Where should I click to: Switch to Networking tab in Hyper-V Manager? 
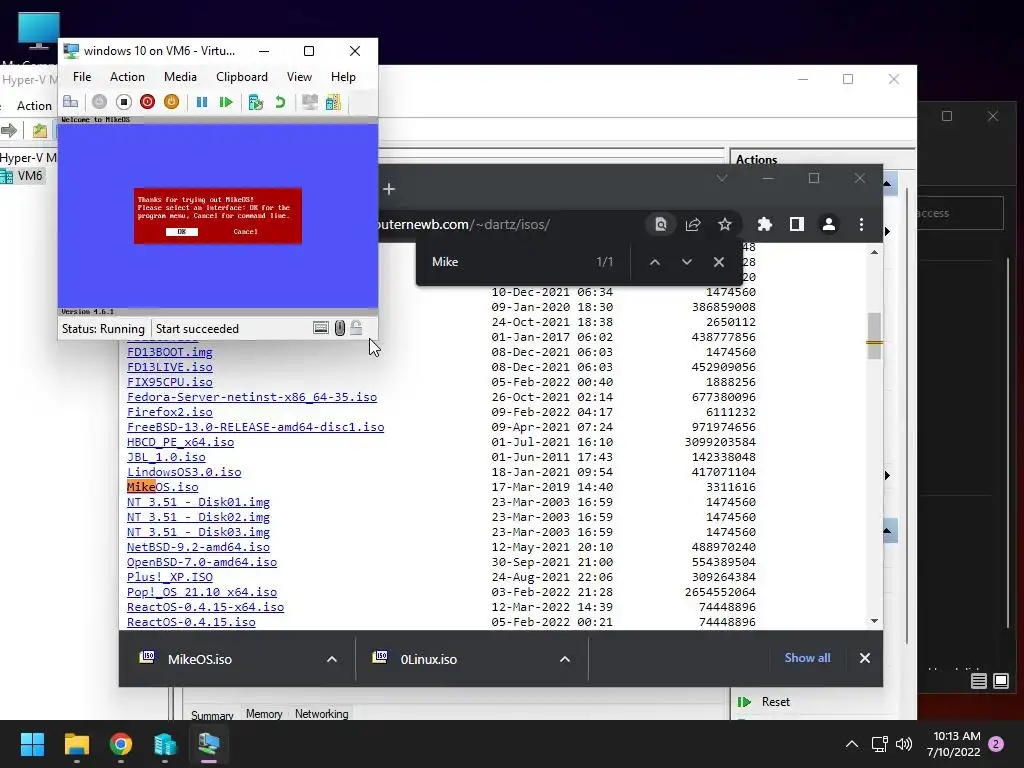point(321,714)
